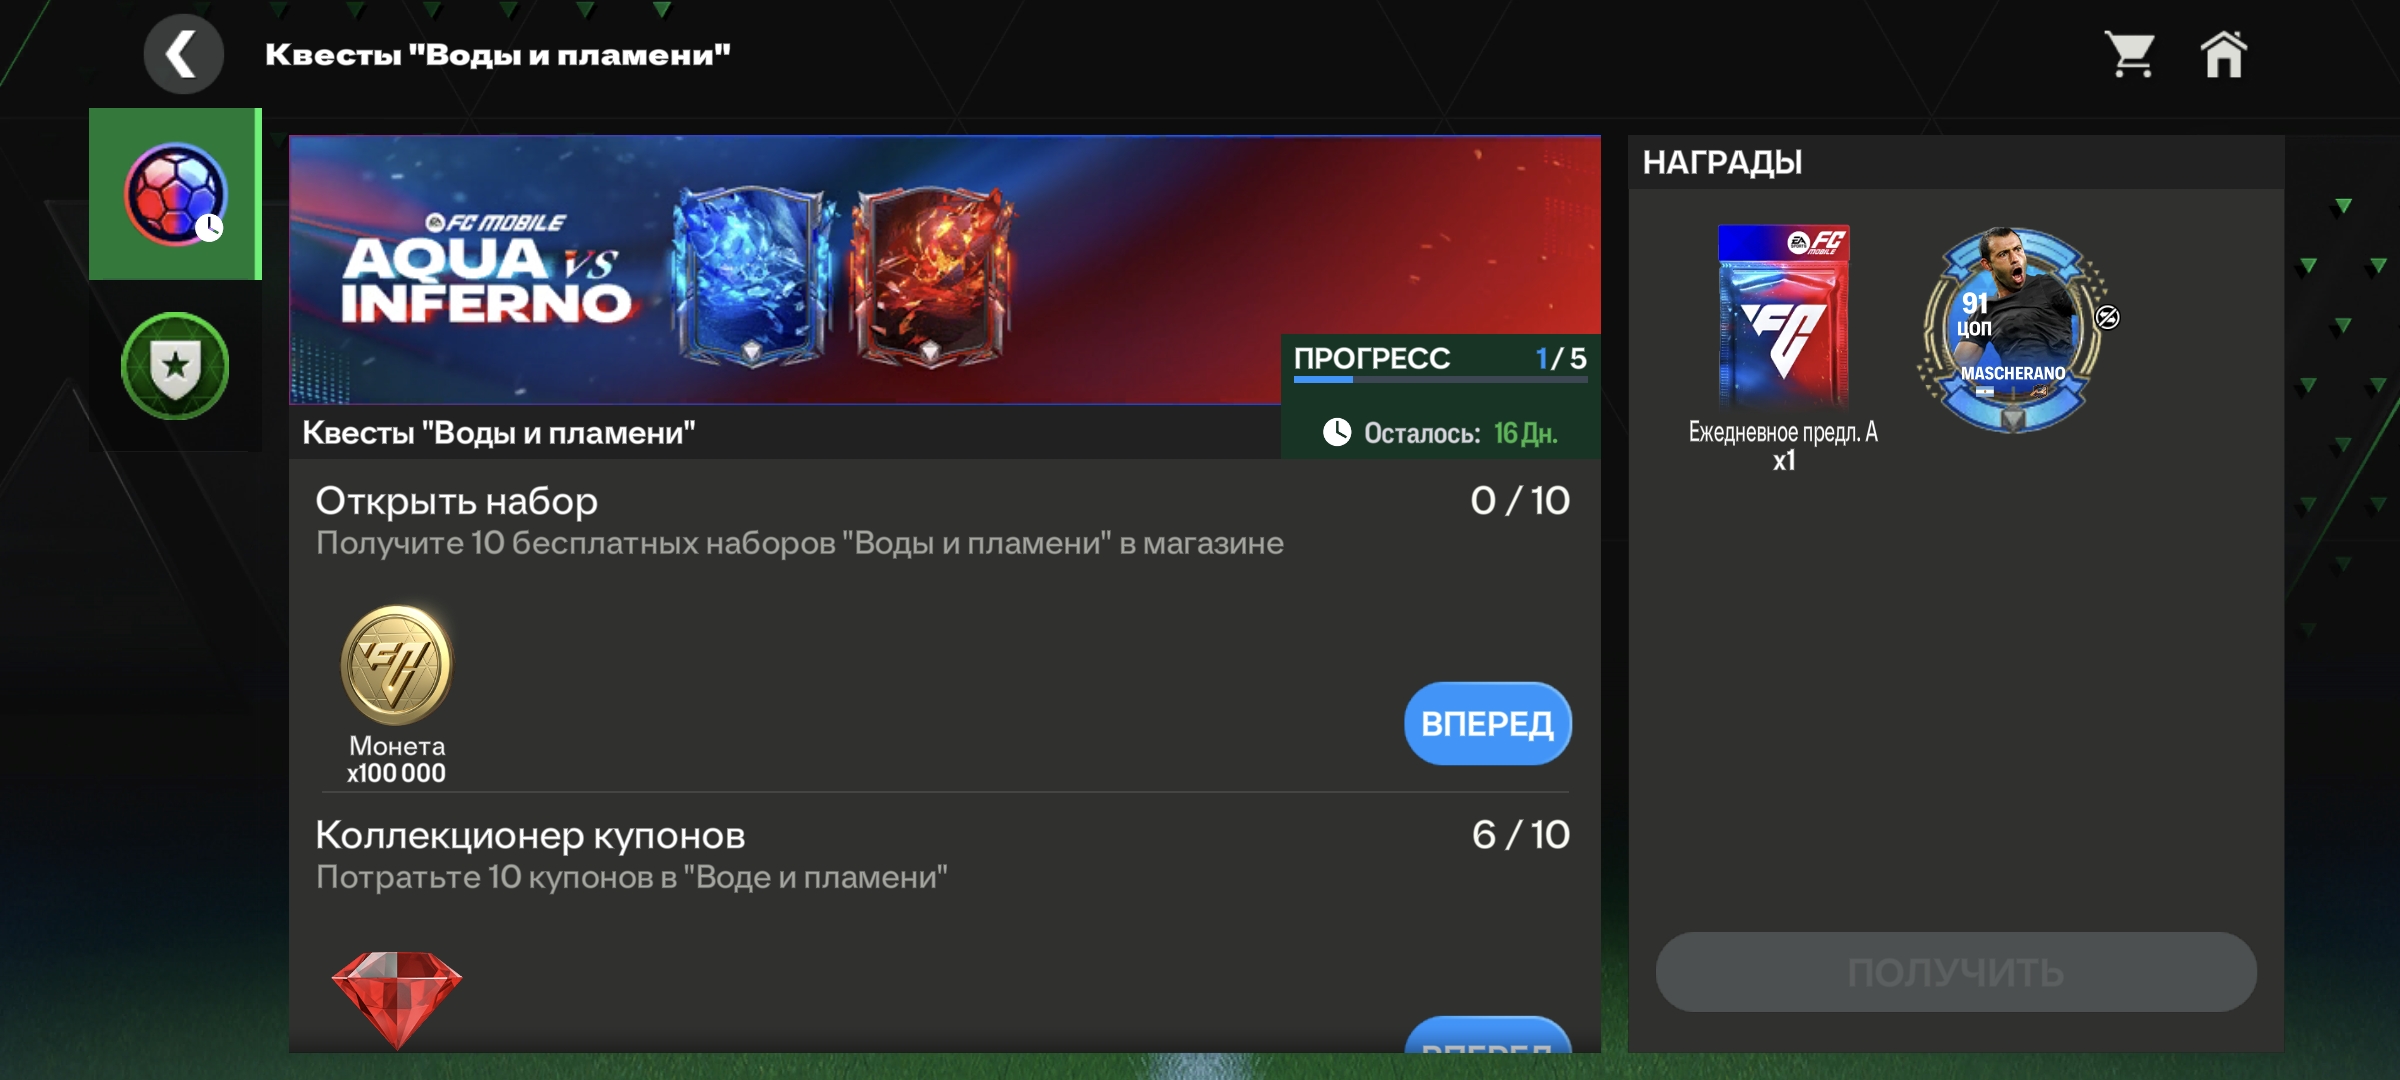Select the Aqua vs Inferno ball tab
The height and width of the screenshot is (1080, 2400).
click(175, 194)
